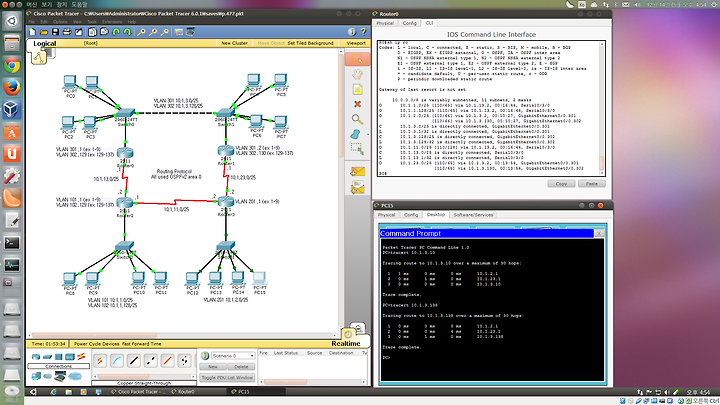Click the first magnifier Zoom In icon

[x=141, y=32]
